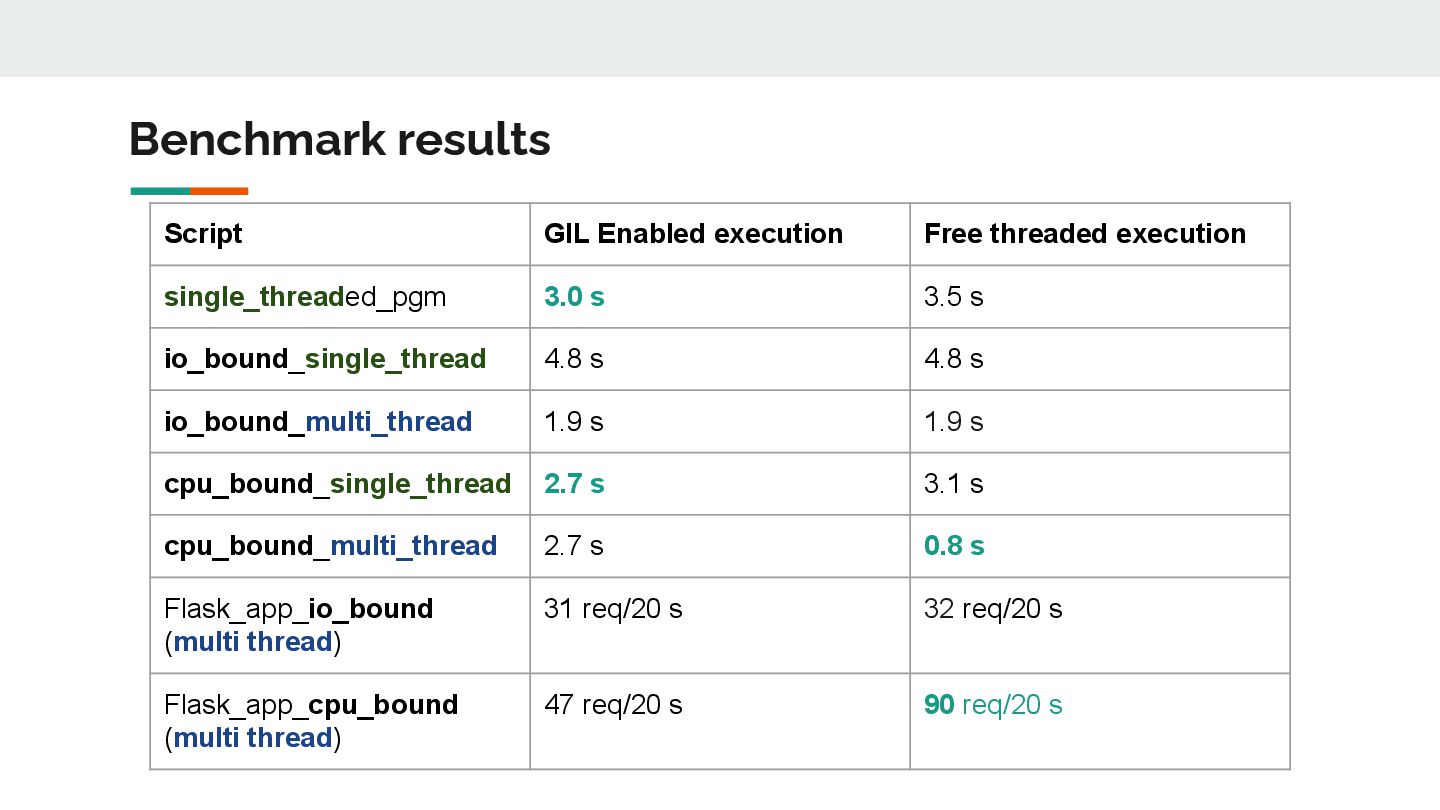Click the green 0.8 s result
The height and width of the screenshot is (810, 1440).
tap(954, 546)
